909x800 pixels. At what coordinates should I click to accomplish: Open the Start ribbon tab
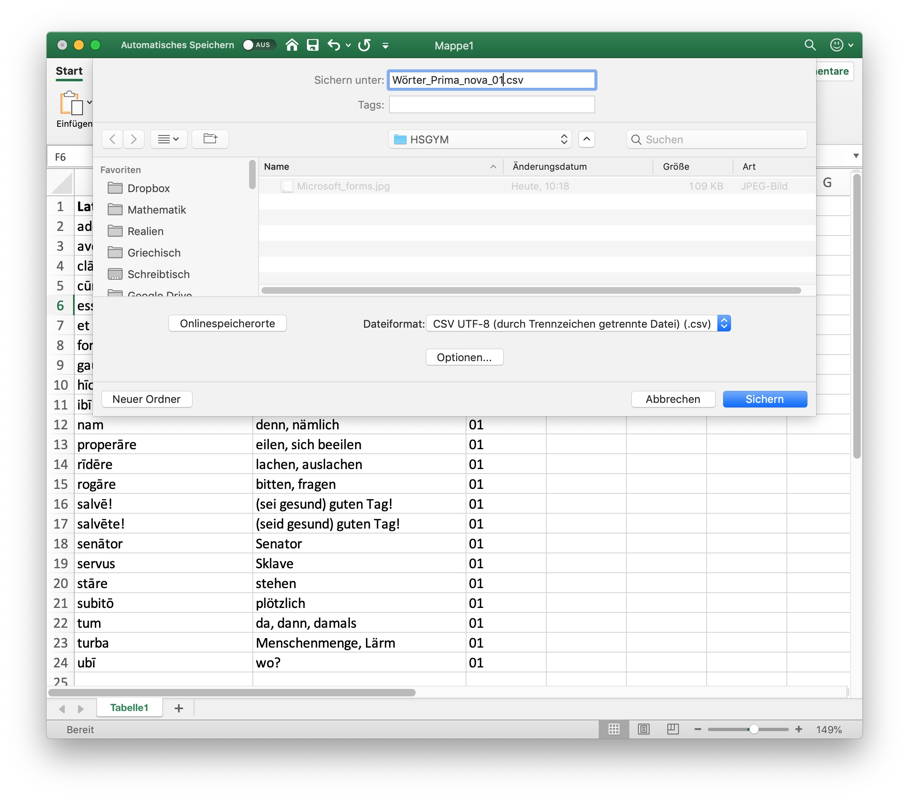[x=69, y=71]
